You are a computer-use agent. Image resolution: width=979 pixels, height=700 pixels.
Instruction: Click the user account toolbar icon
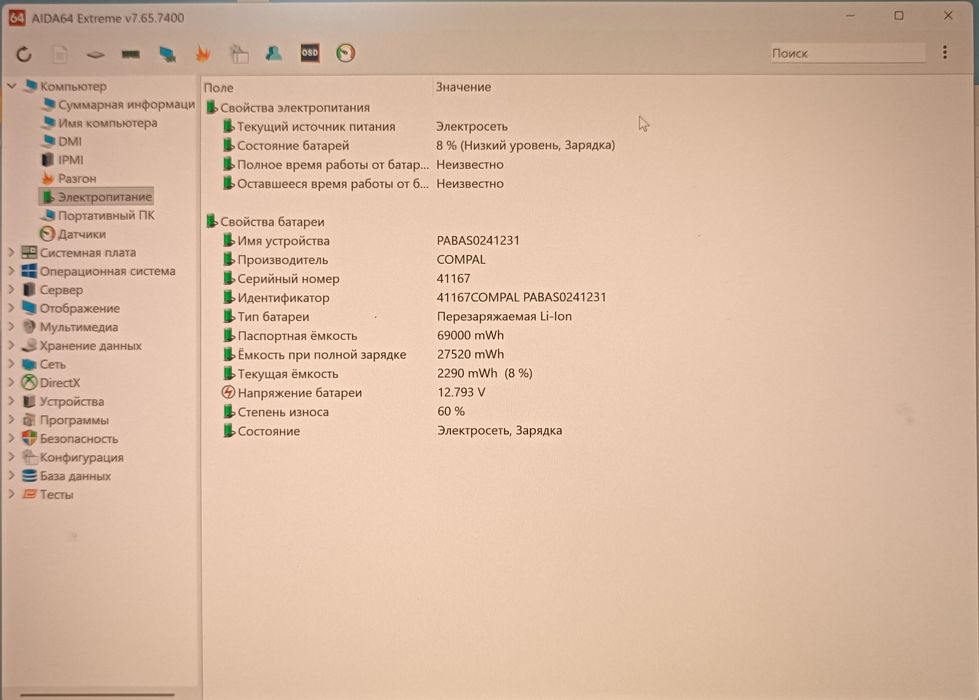pyautogui.click(x=274, y=53)
